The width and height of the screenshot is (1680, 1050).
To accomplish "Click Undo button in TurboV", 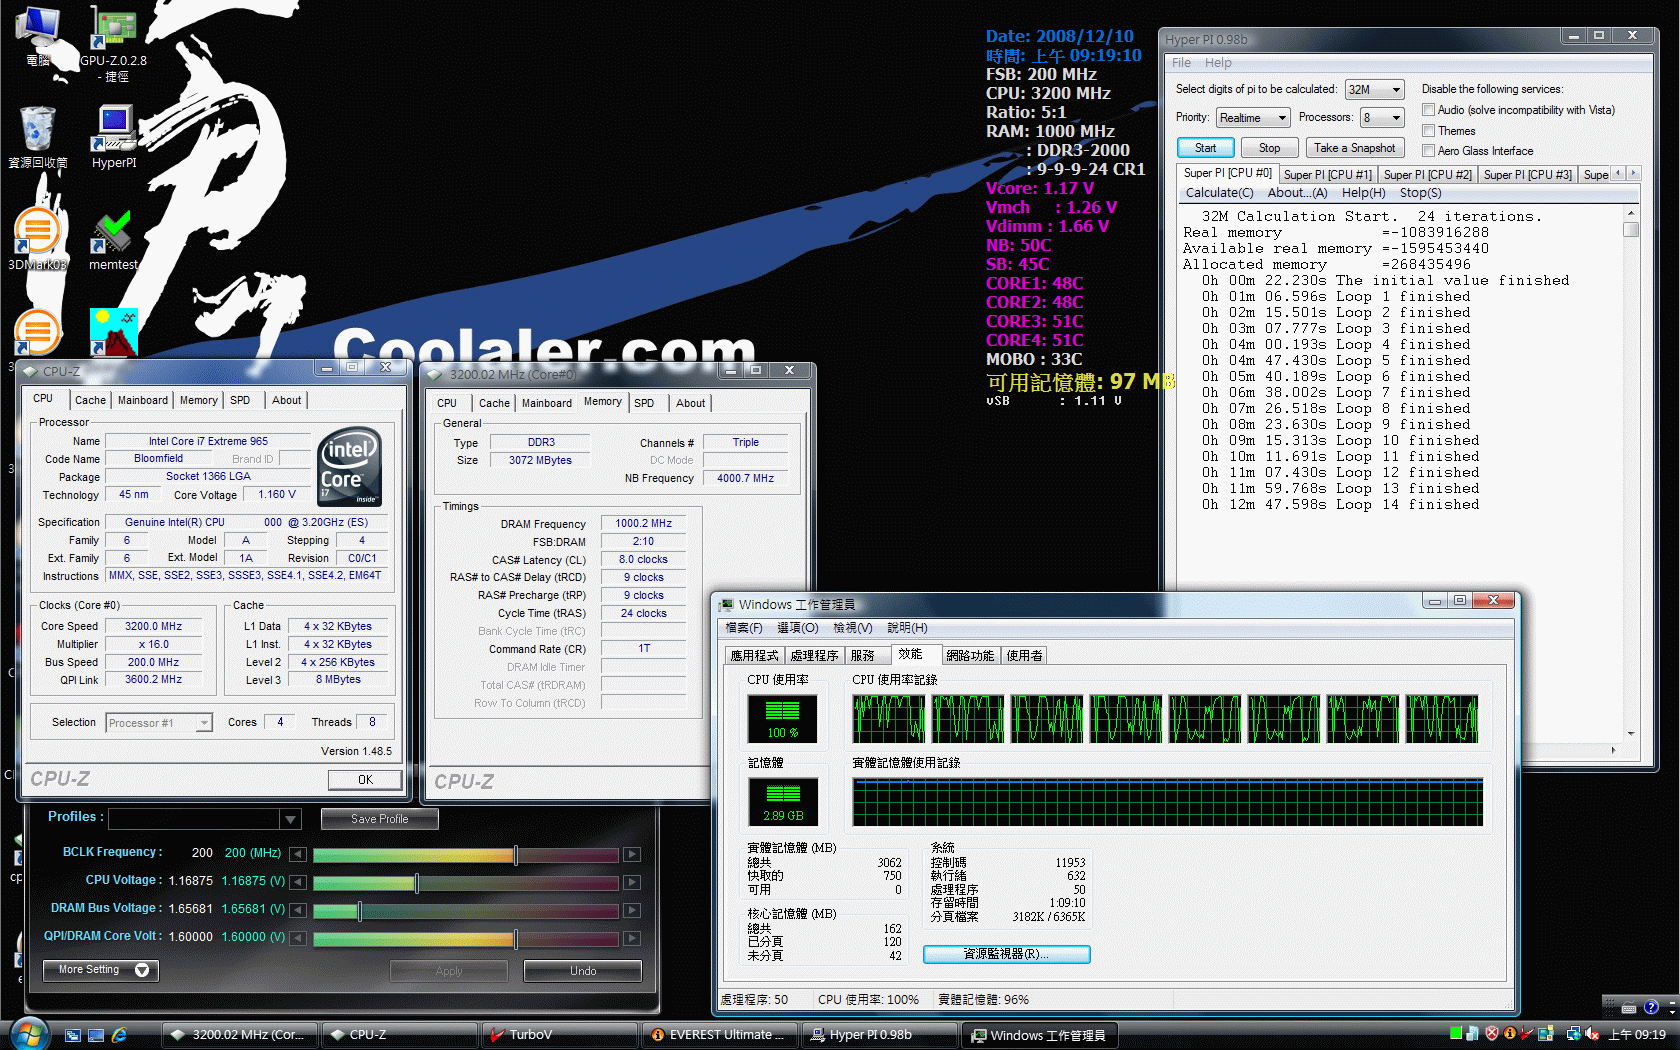I will [x=583, y=971].
